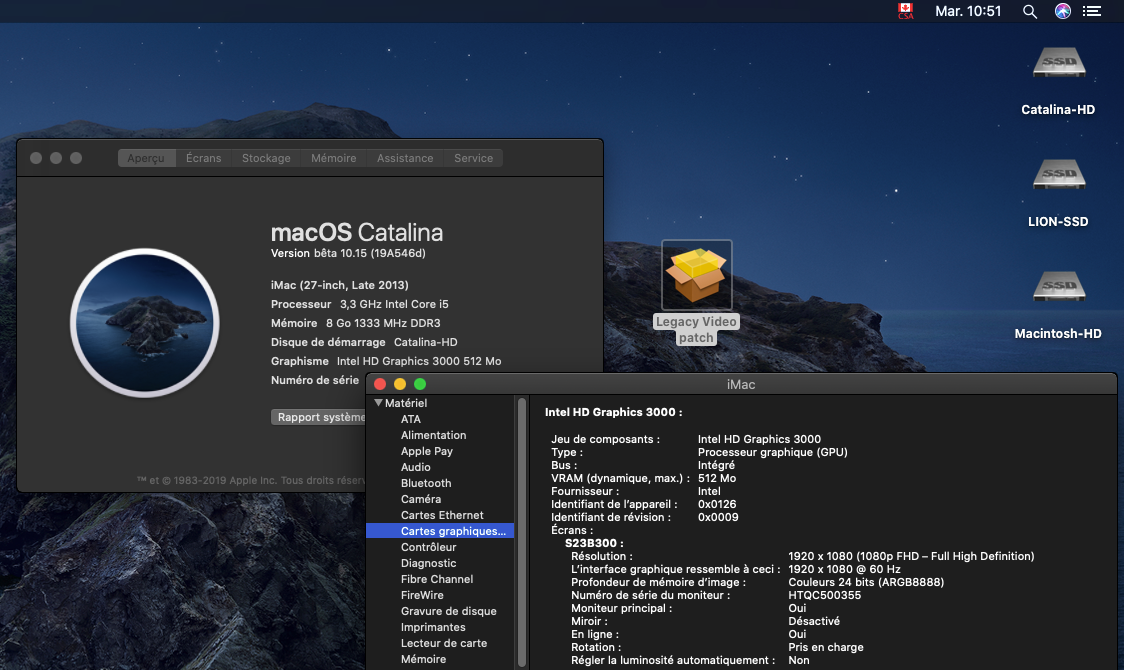Click the device ID value 0x0126
Viewport: 1124px width, 670px height.
tap(717, 504)
